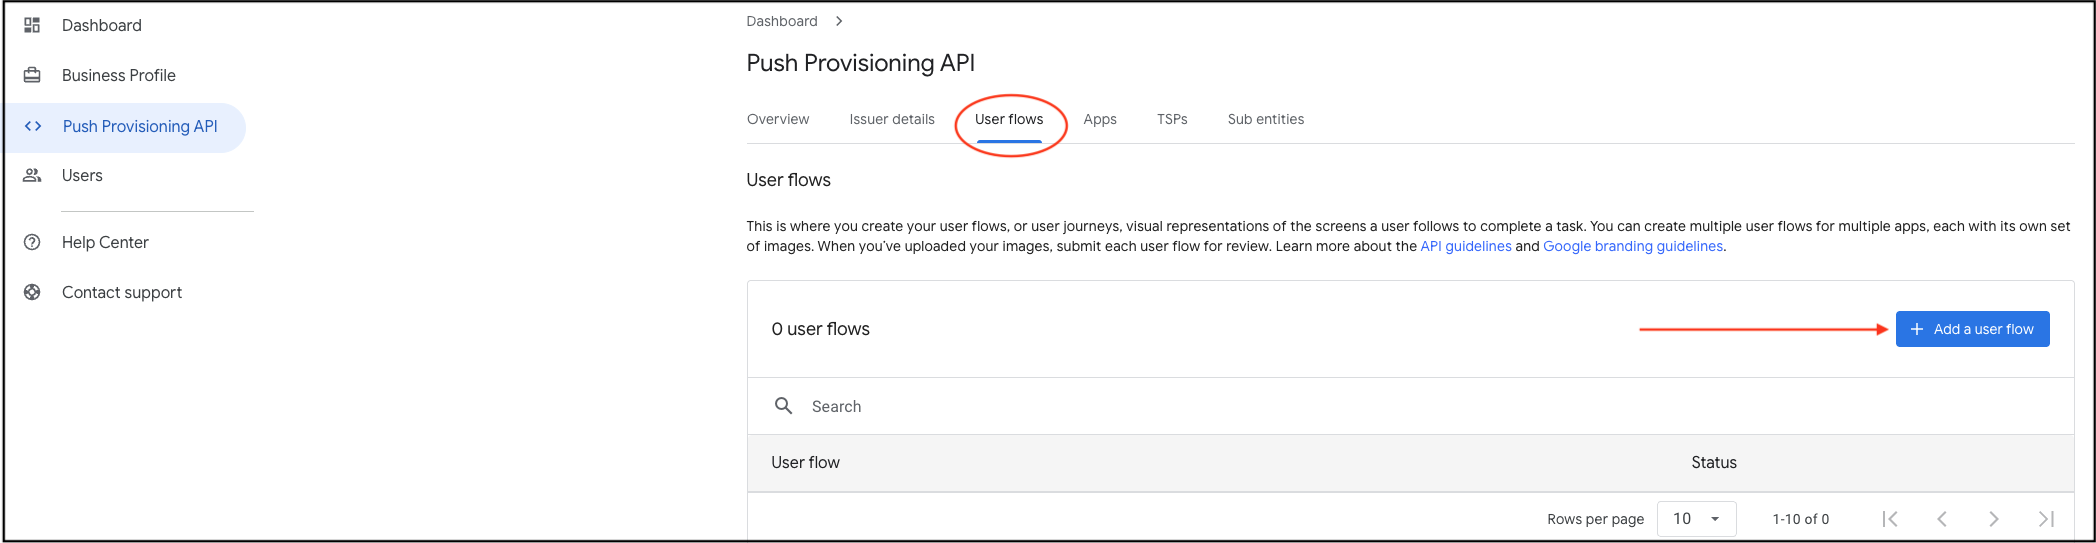Image resolution: width=2096 pixels, height=543 pixels.
Task: Click the Push Provisioning API code brackets icon
Action: pos(33,126)
